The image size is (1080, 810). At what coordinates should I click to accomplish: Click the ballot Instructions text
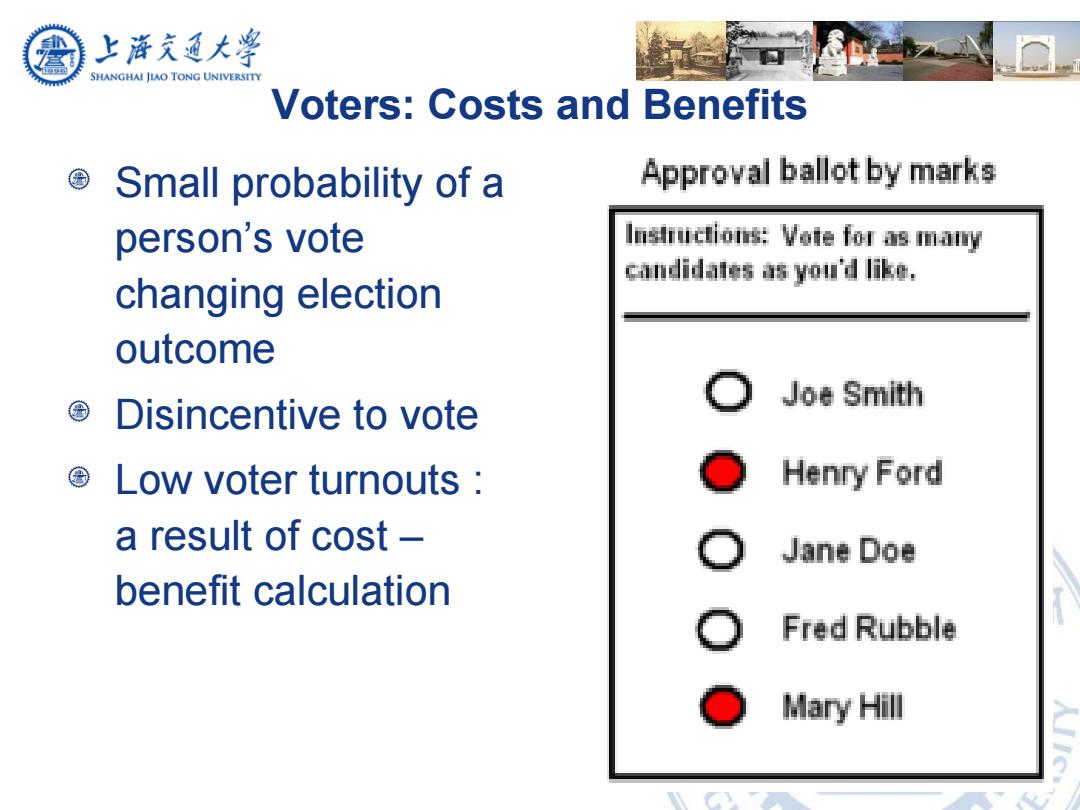coord(803,252)
